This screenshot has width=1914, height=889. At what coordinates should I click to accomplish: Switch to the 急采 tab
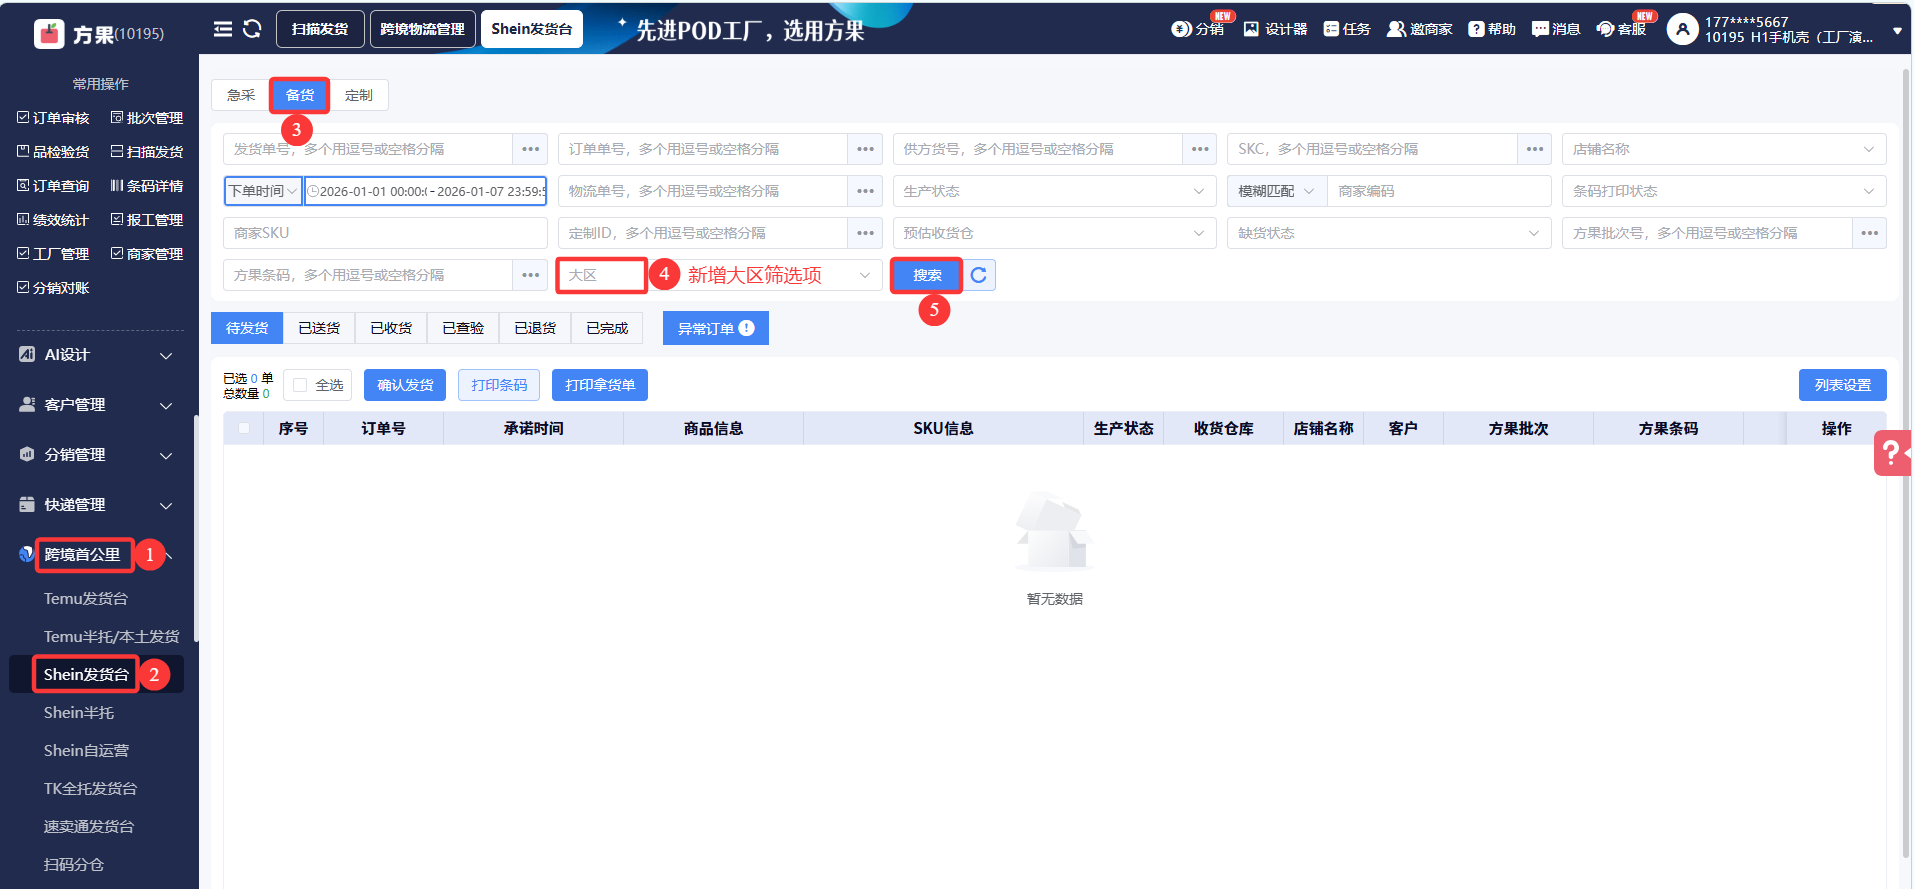coord(241,95)
